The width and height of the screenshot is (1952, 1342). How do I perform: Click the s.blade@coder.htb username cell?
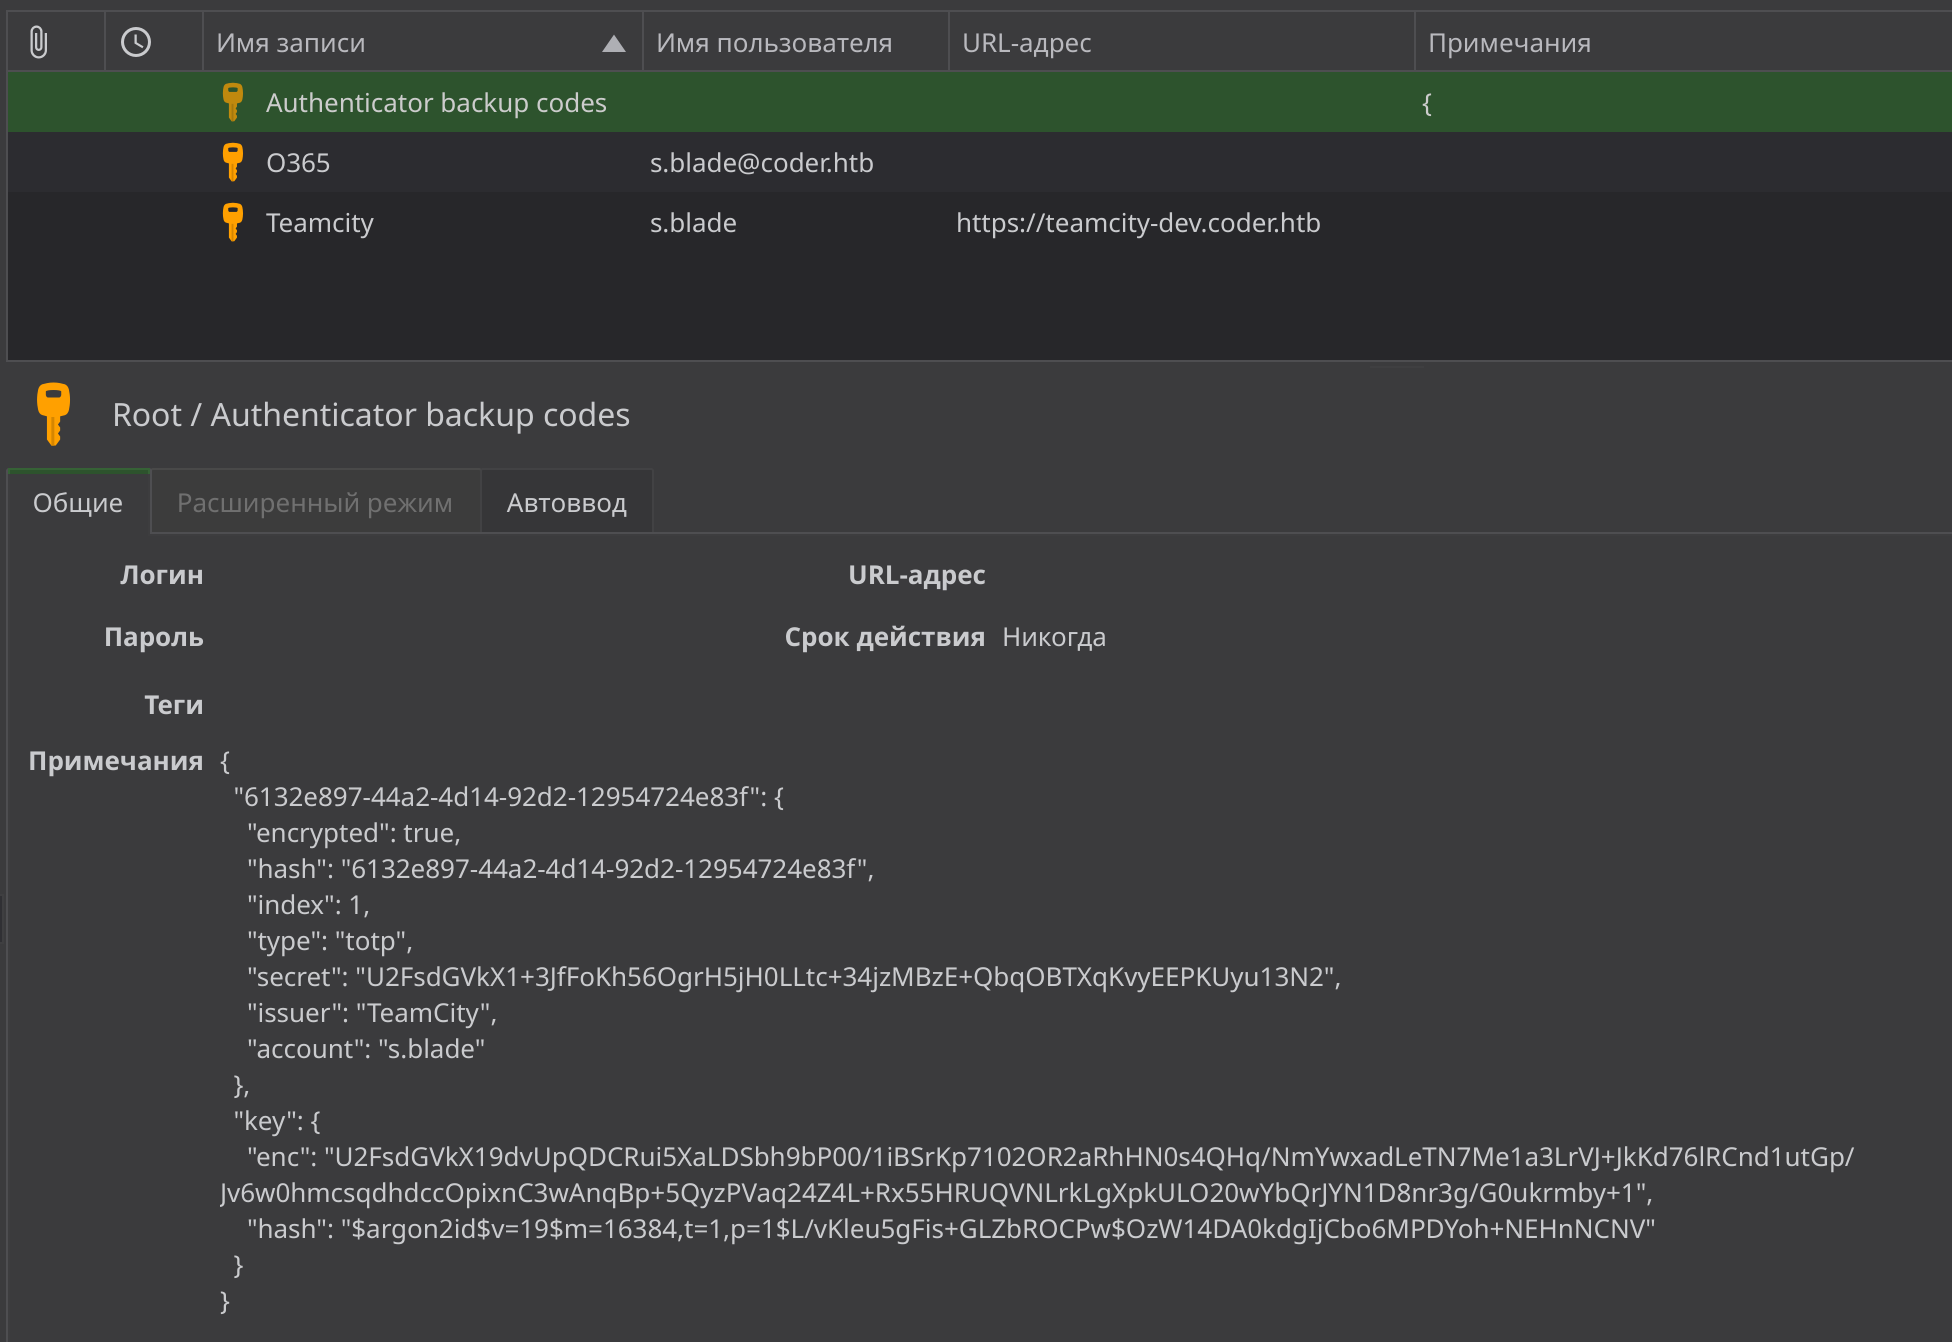point(762,163)
